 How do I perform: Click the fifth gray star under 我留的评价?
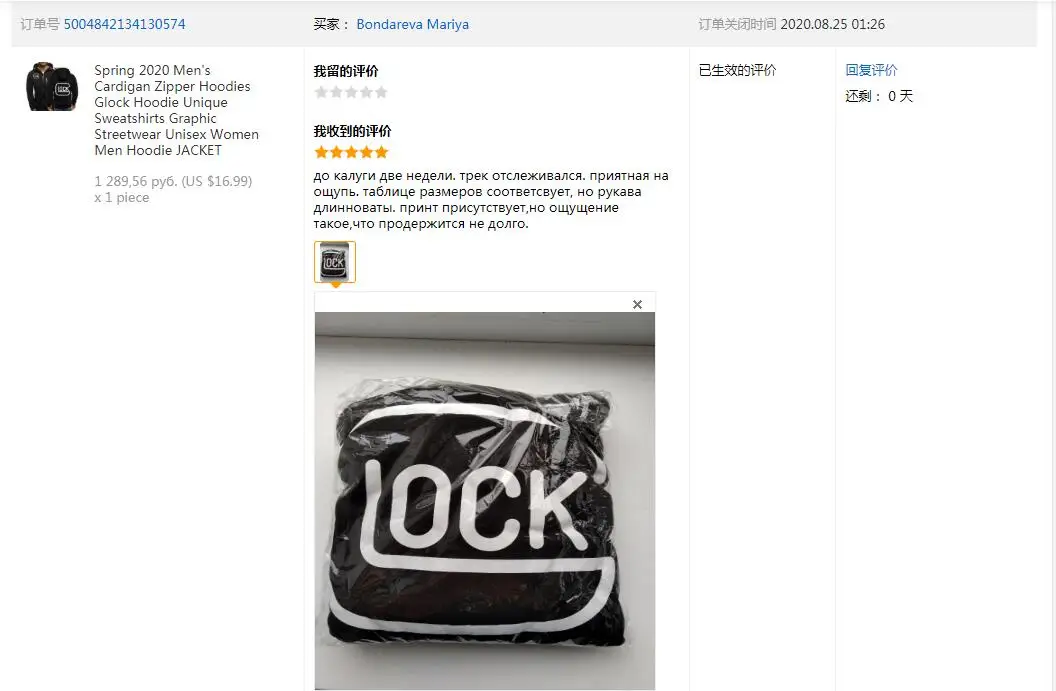tap(381, 92)
